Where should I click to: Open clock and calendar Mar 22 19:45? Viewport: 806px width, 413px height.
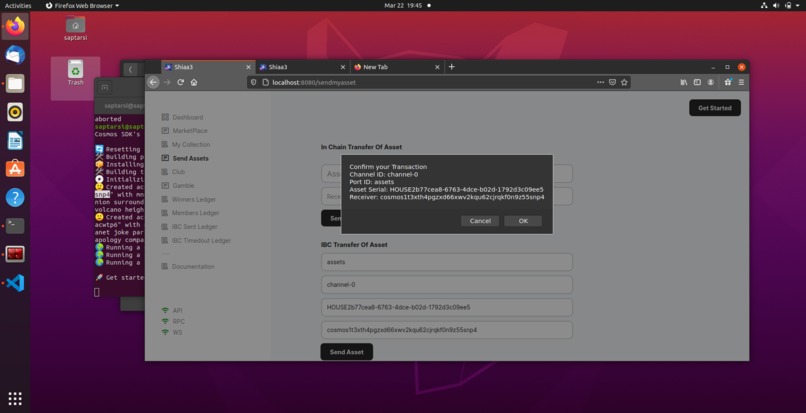(x=402, y=6)
